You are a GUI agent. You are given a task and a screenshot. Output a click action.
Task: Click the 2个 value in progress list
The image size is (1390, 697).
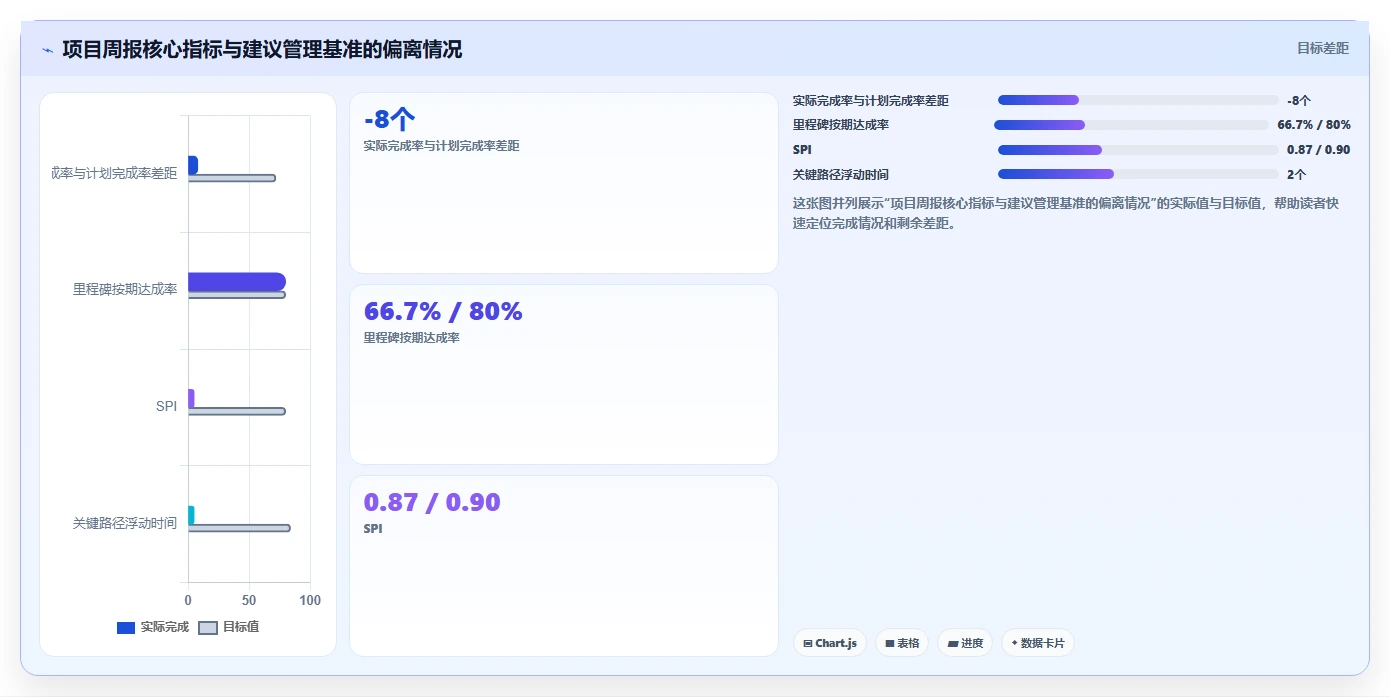(1297, 174)
